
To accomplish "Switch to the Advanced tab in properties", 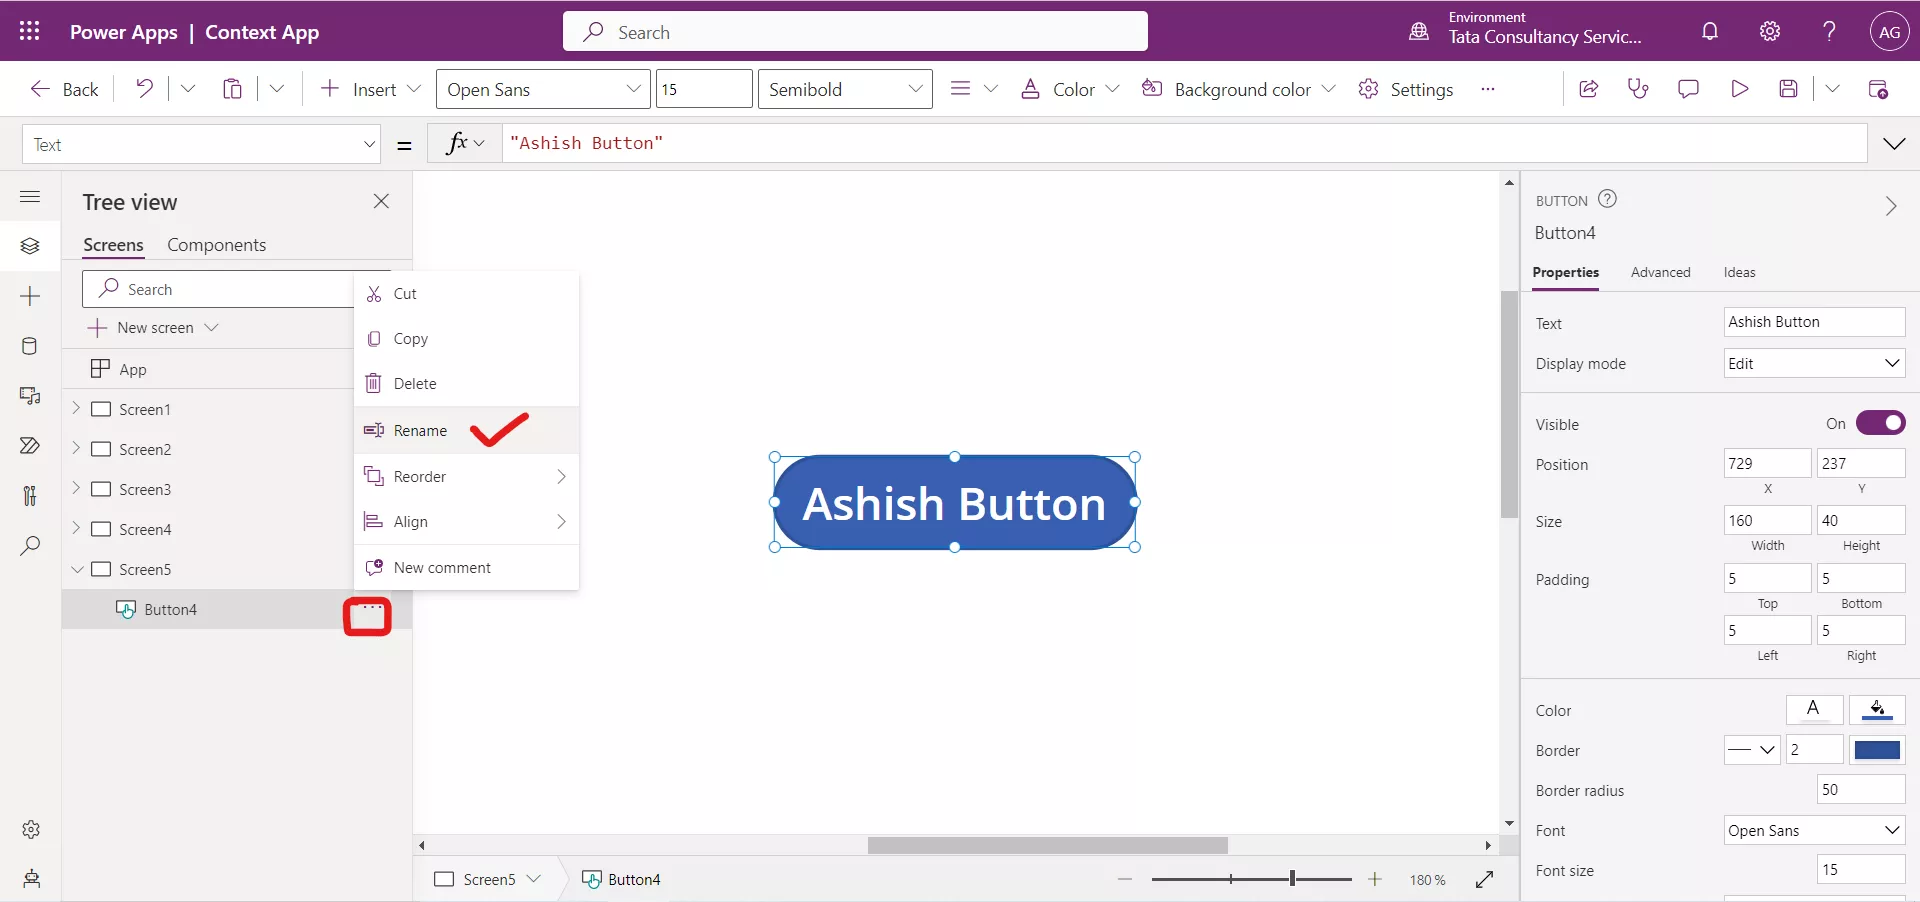I will pos(1660,272).
